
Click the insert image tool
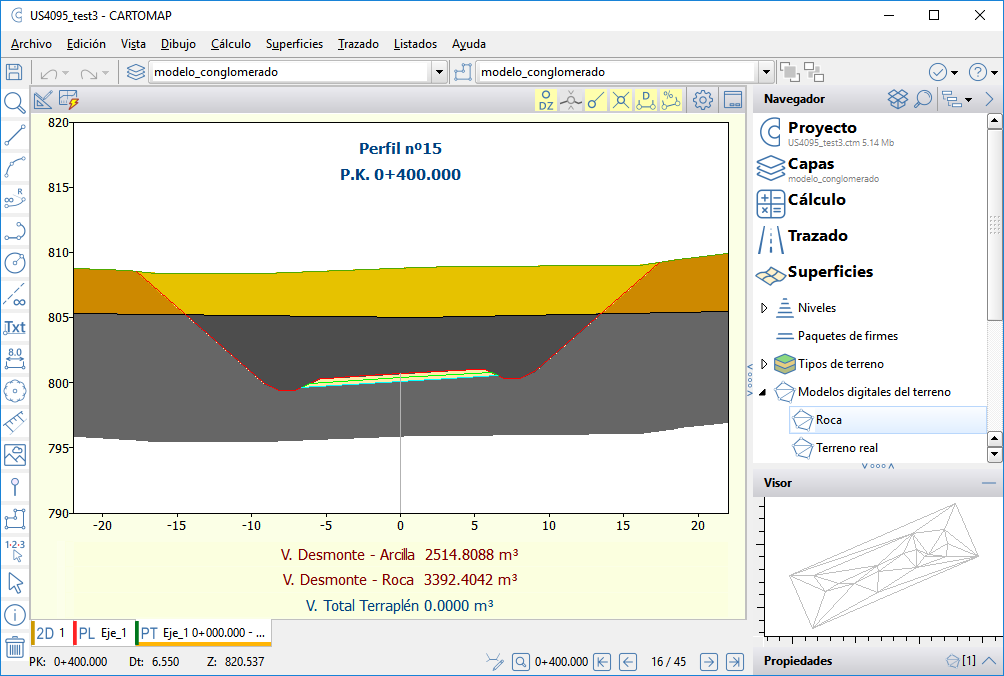click(14, 455)
